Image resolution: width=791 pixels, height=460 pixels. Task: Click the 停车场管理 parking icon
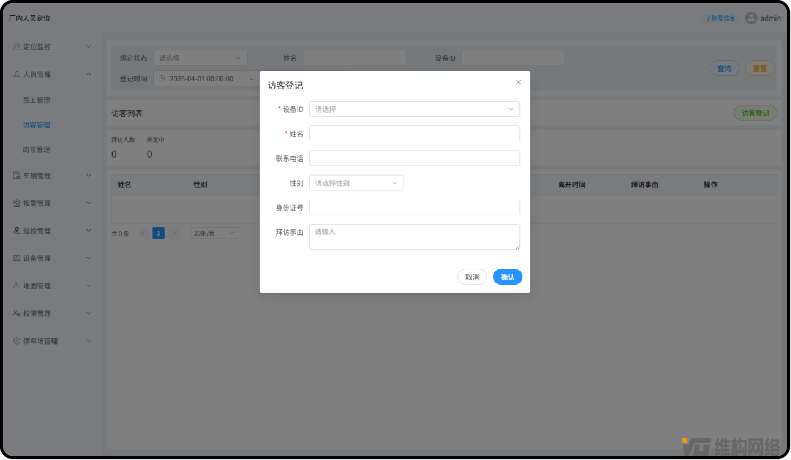[x=17, y=341]
